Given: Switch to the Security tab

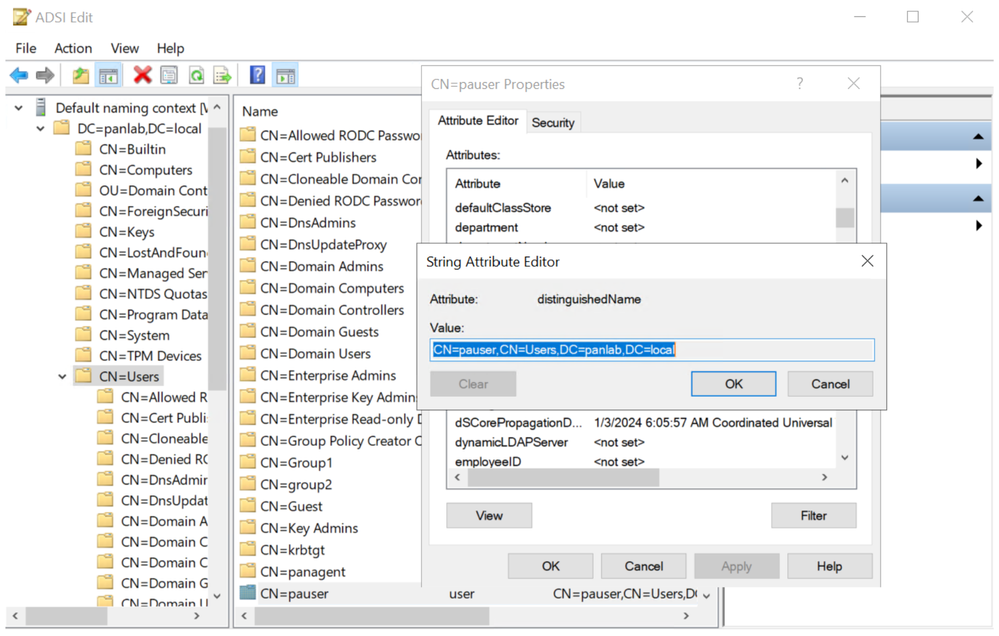Looking at the screenshot, I should click(x=553, y=123).
